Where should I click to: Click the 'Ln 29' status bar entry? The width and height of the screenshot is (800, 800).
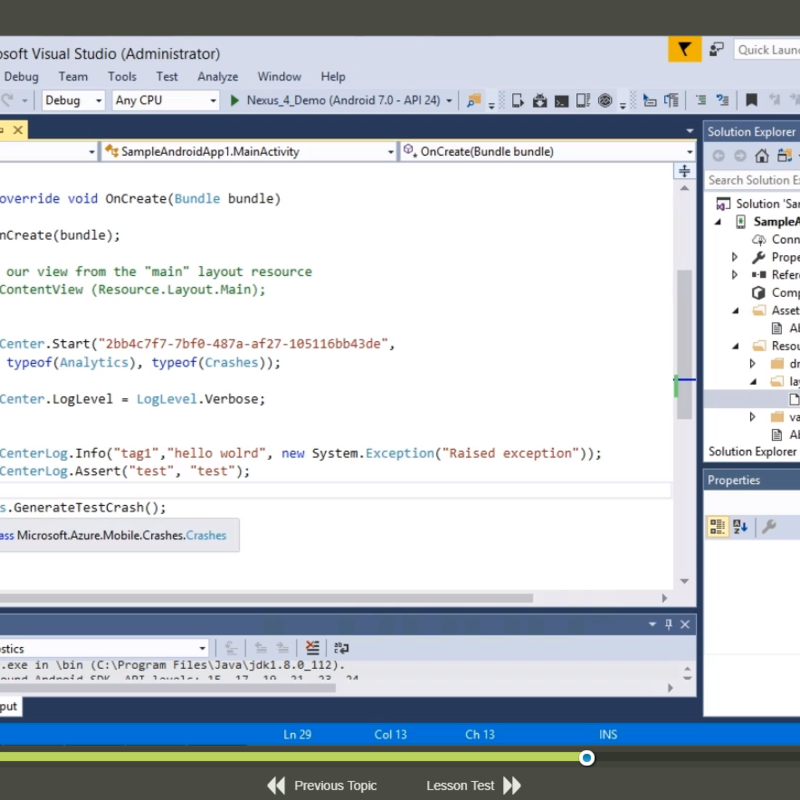(297, 734)
